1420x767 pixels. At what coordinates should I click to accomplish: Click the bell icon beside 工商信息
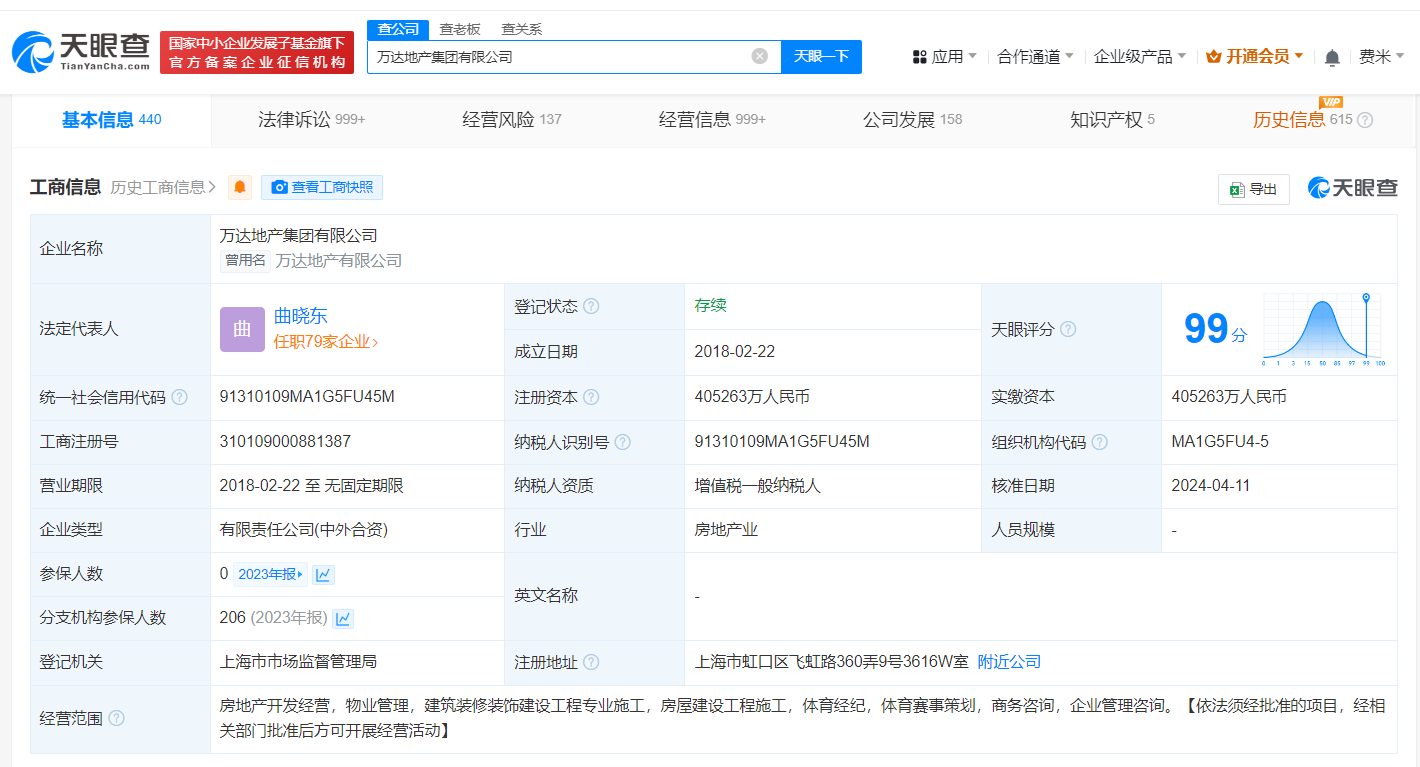pos(239,187)
